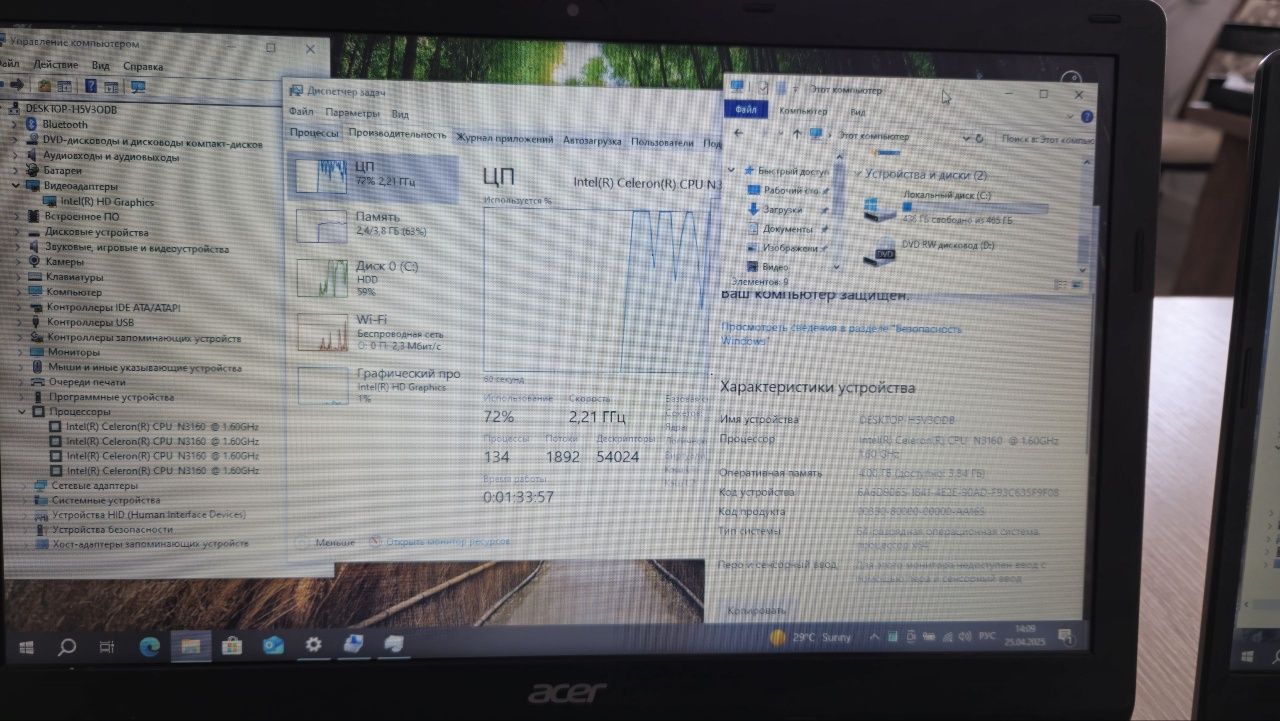
Task: Open the notification center icon in system tray
Action: pyautogui.click(x=1067, y=636)
